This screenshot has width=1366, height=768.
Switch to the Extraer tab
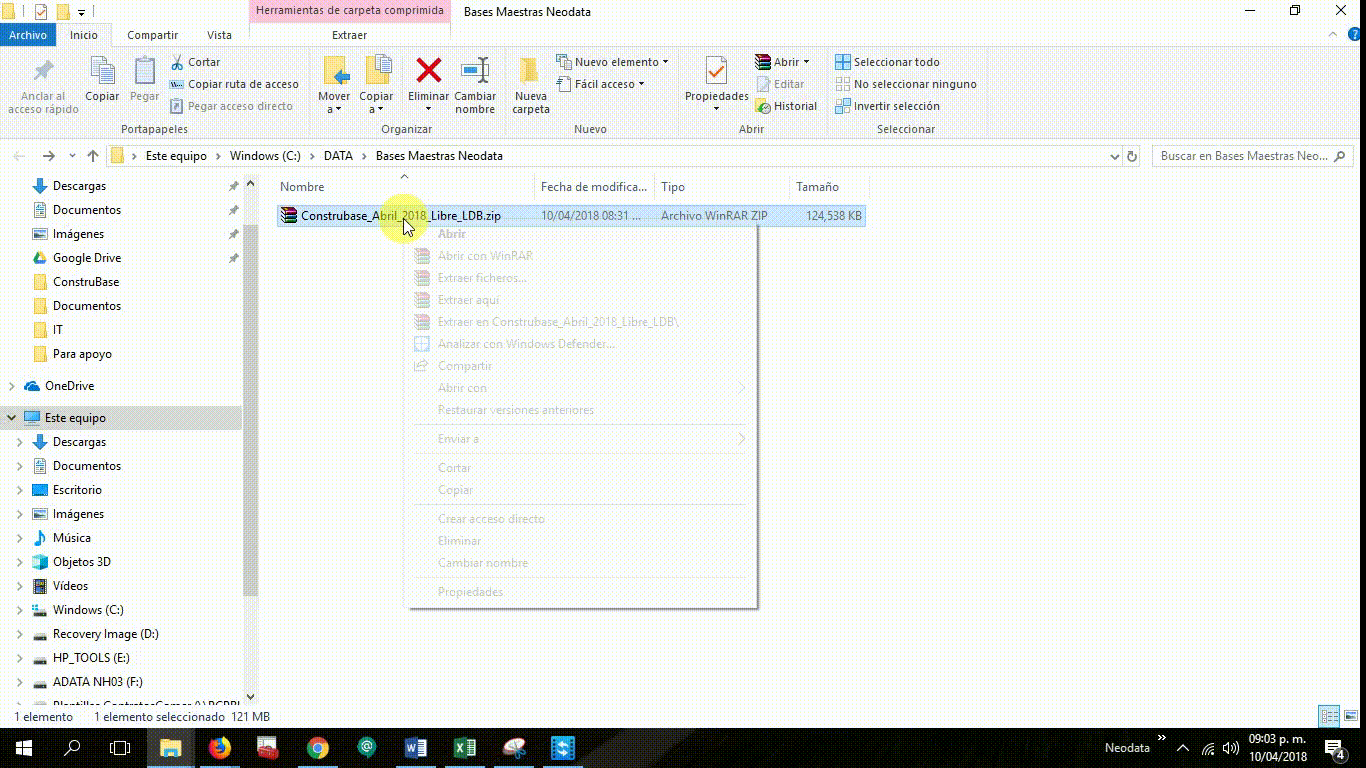click(349, 35)
